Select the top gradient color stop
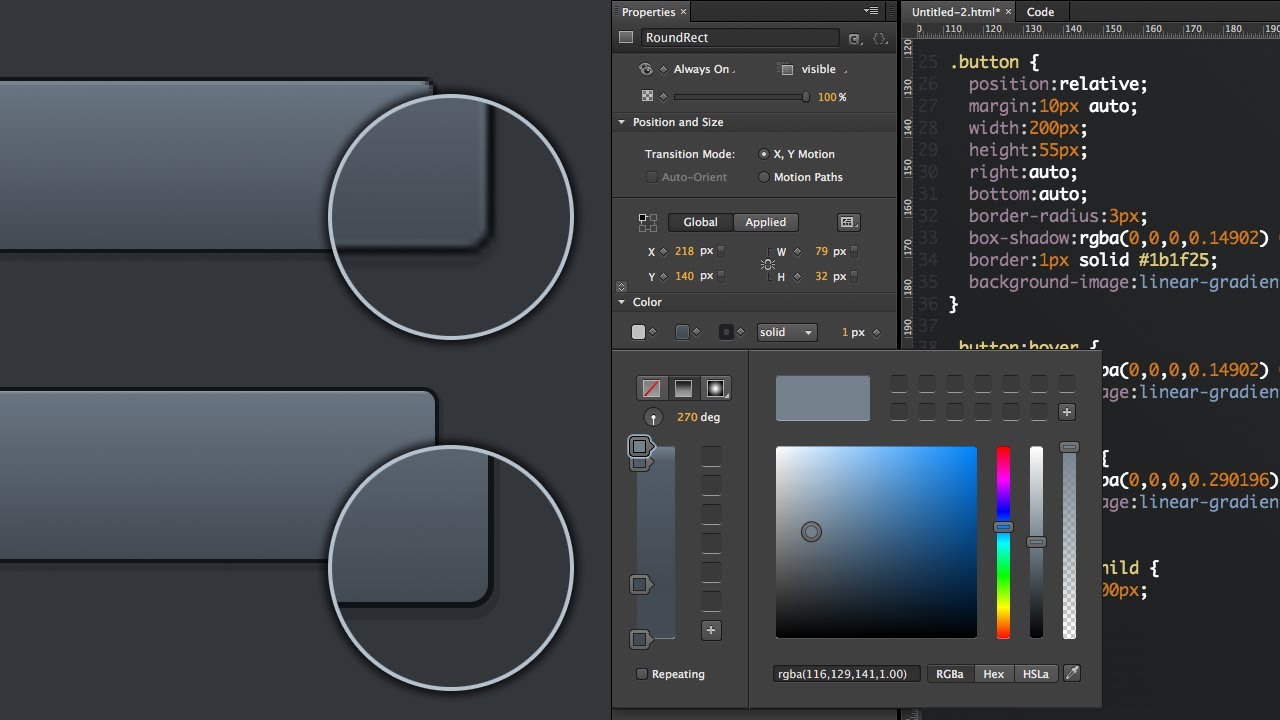The image size is (1280, 720). coord(639,446)
